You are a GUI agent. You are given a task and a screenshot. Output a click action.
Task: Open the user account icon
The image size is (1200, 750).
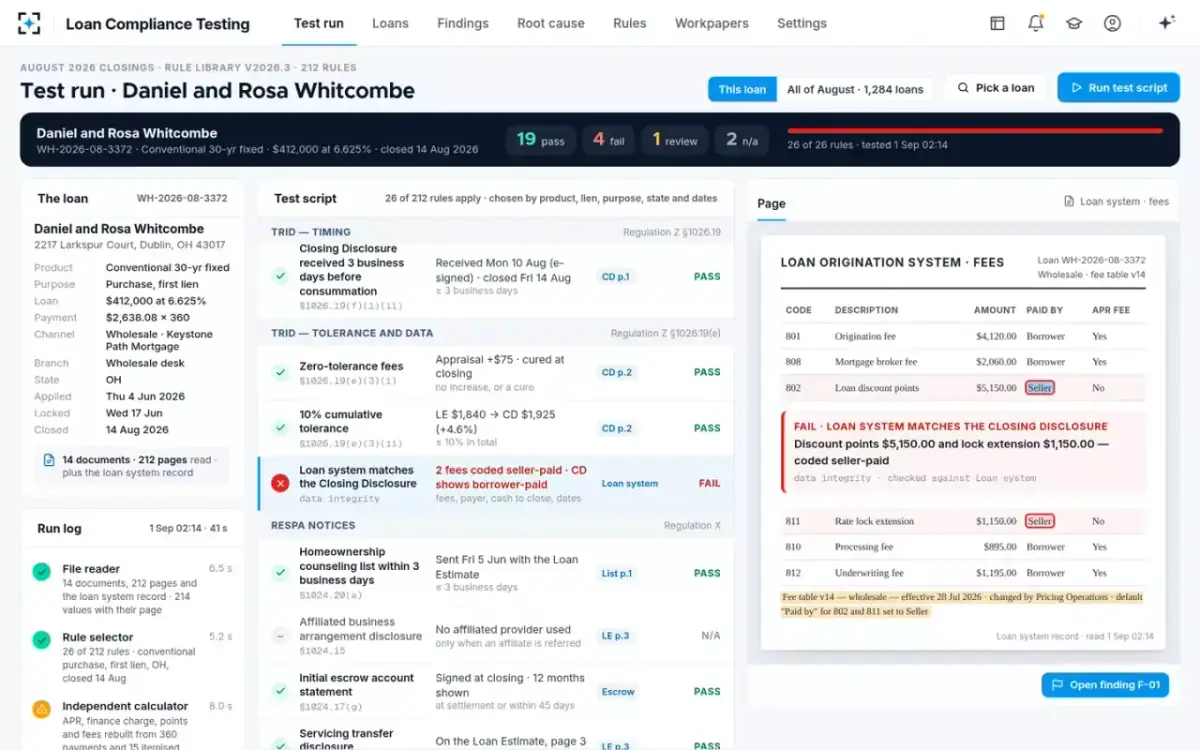pyautogui.click(x=1112, y=23)
